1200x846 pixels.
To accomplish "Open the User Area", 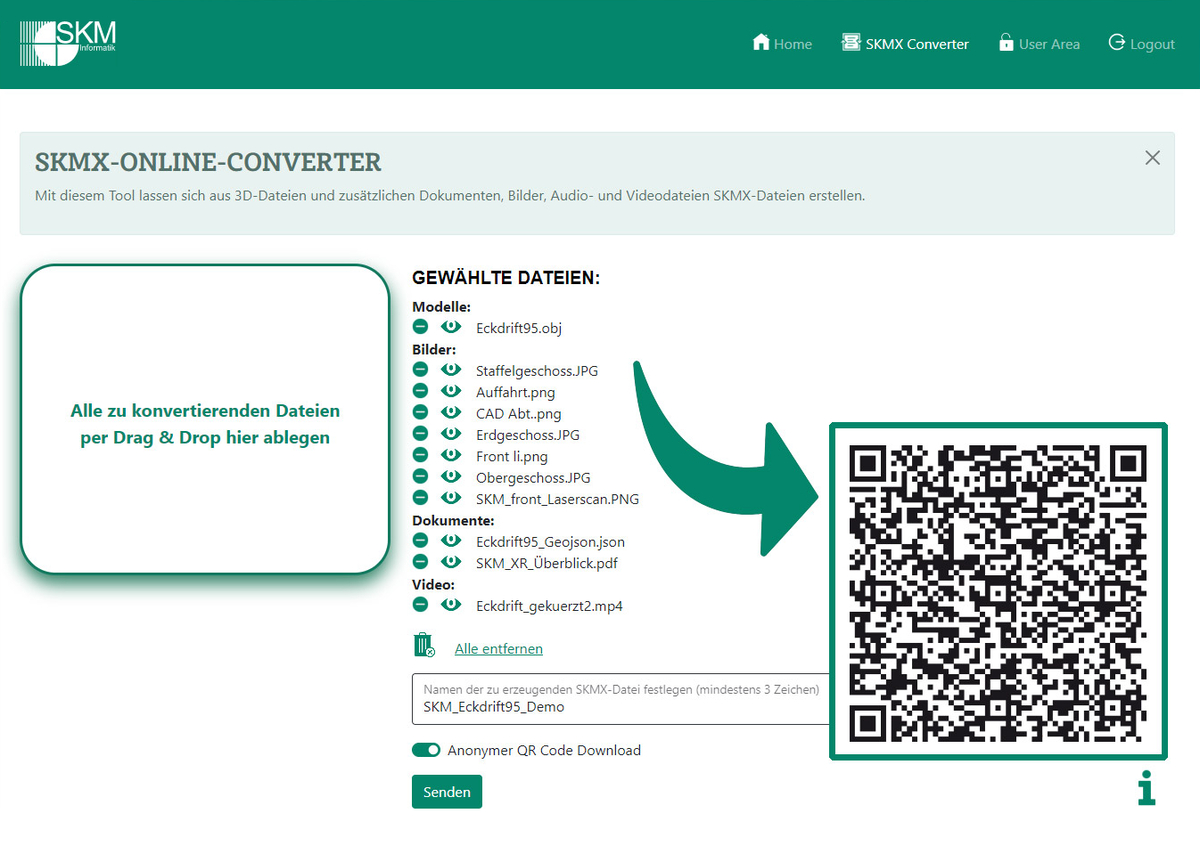I will (x=1039, y=43).
